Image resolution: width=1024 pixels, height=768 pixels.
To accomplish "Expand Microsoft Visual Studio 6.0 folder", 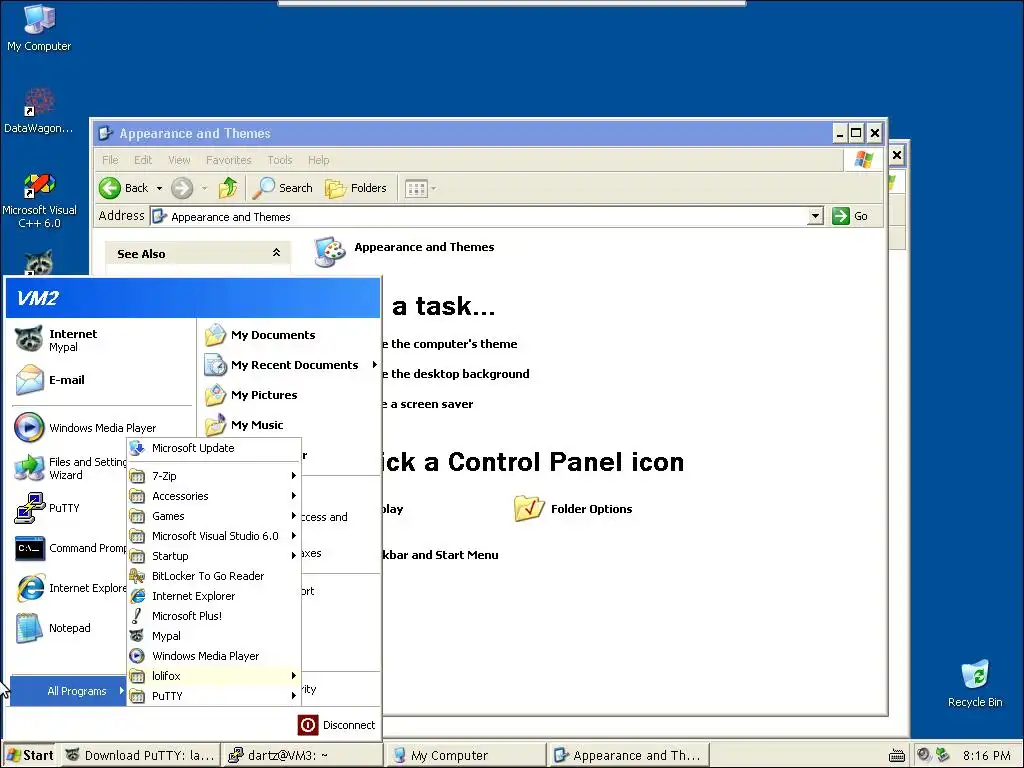I will (214, 536).
